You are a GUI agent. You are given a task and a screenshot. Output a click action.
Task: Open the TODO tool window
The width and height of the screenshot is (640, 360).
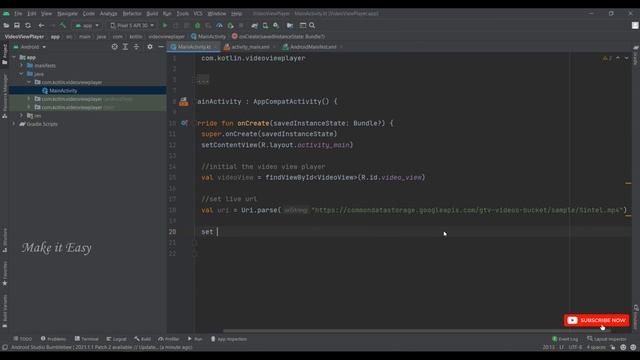pos(22,339)
